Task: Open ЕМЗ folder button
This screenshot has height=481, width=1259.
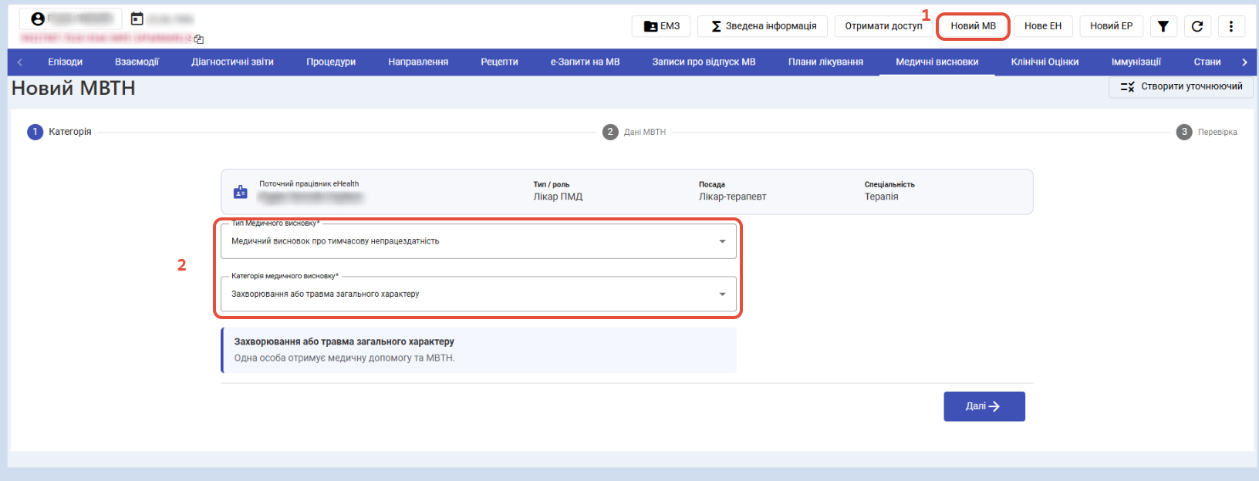Action: [661, 26]
